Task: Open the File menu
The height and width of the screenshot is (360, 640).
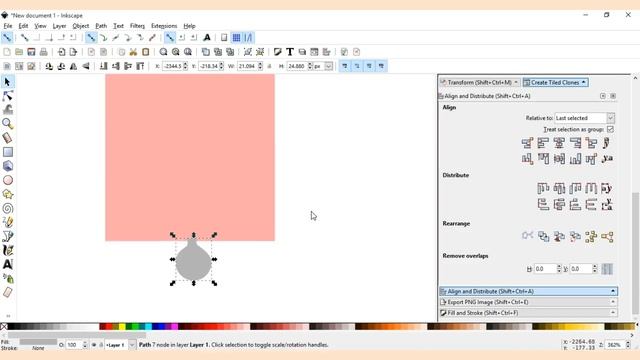Action: click(8, 26)
